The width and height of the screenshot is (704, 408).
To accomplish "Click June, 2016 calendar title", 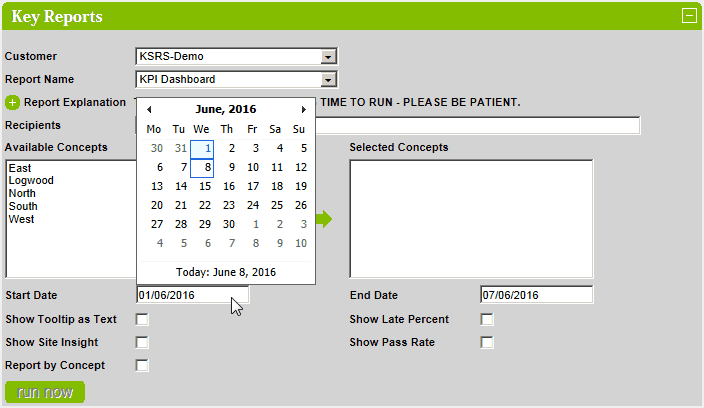I will point(225,109).
